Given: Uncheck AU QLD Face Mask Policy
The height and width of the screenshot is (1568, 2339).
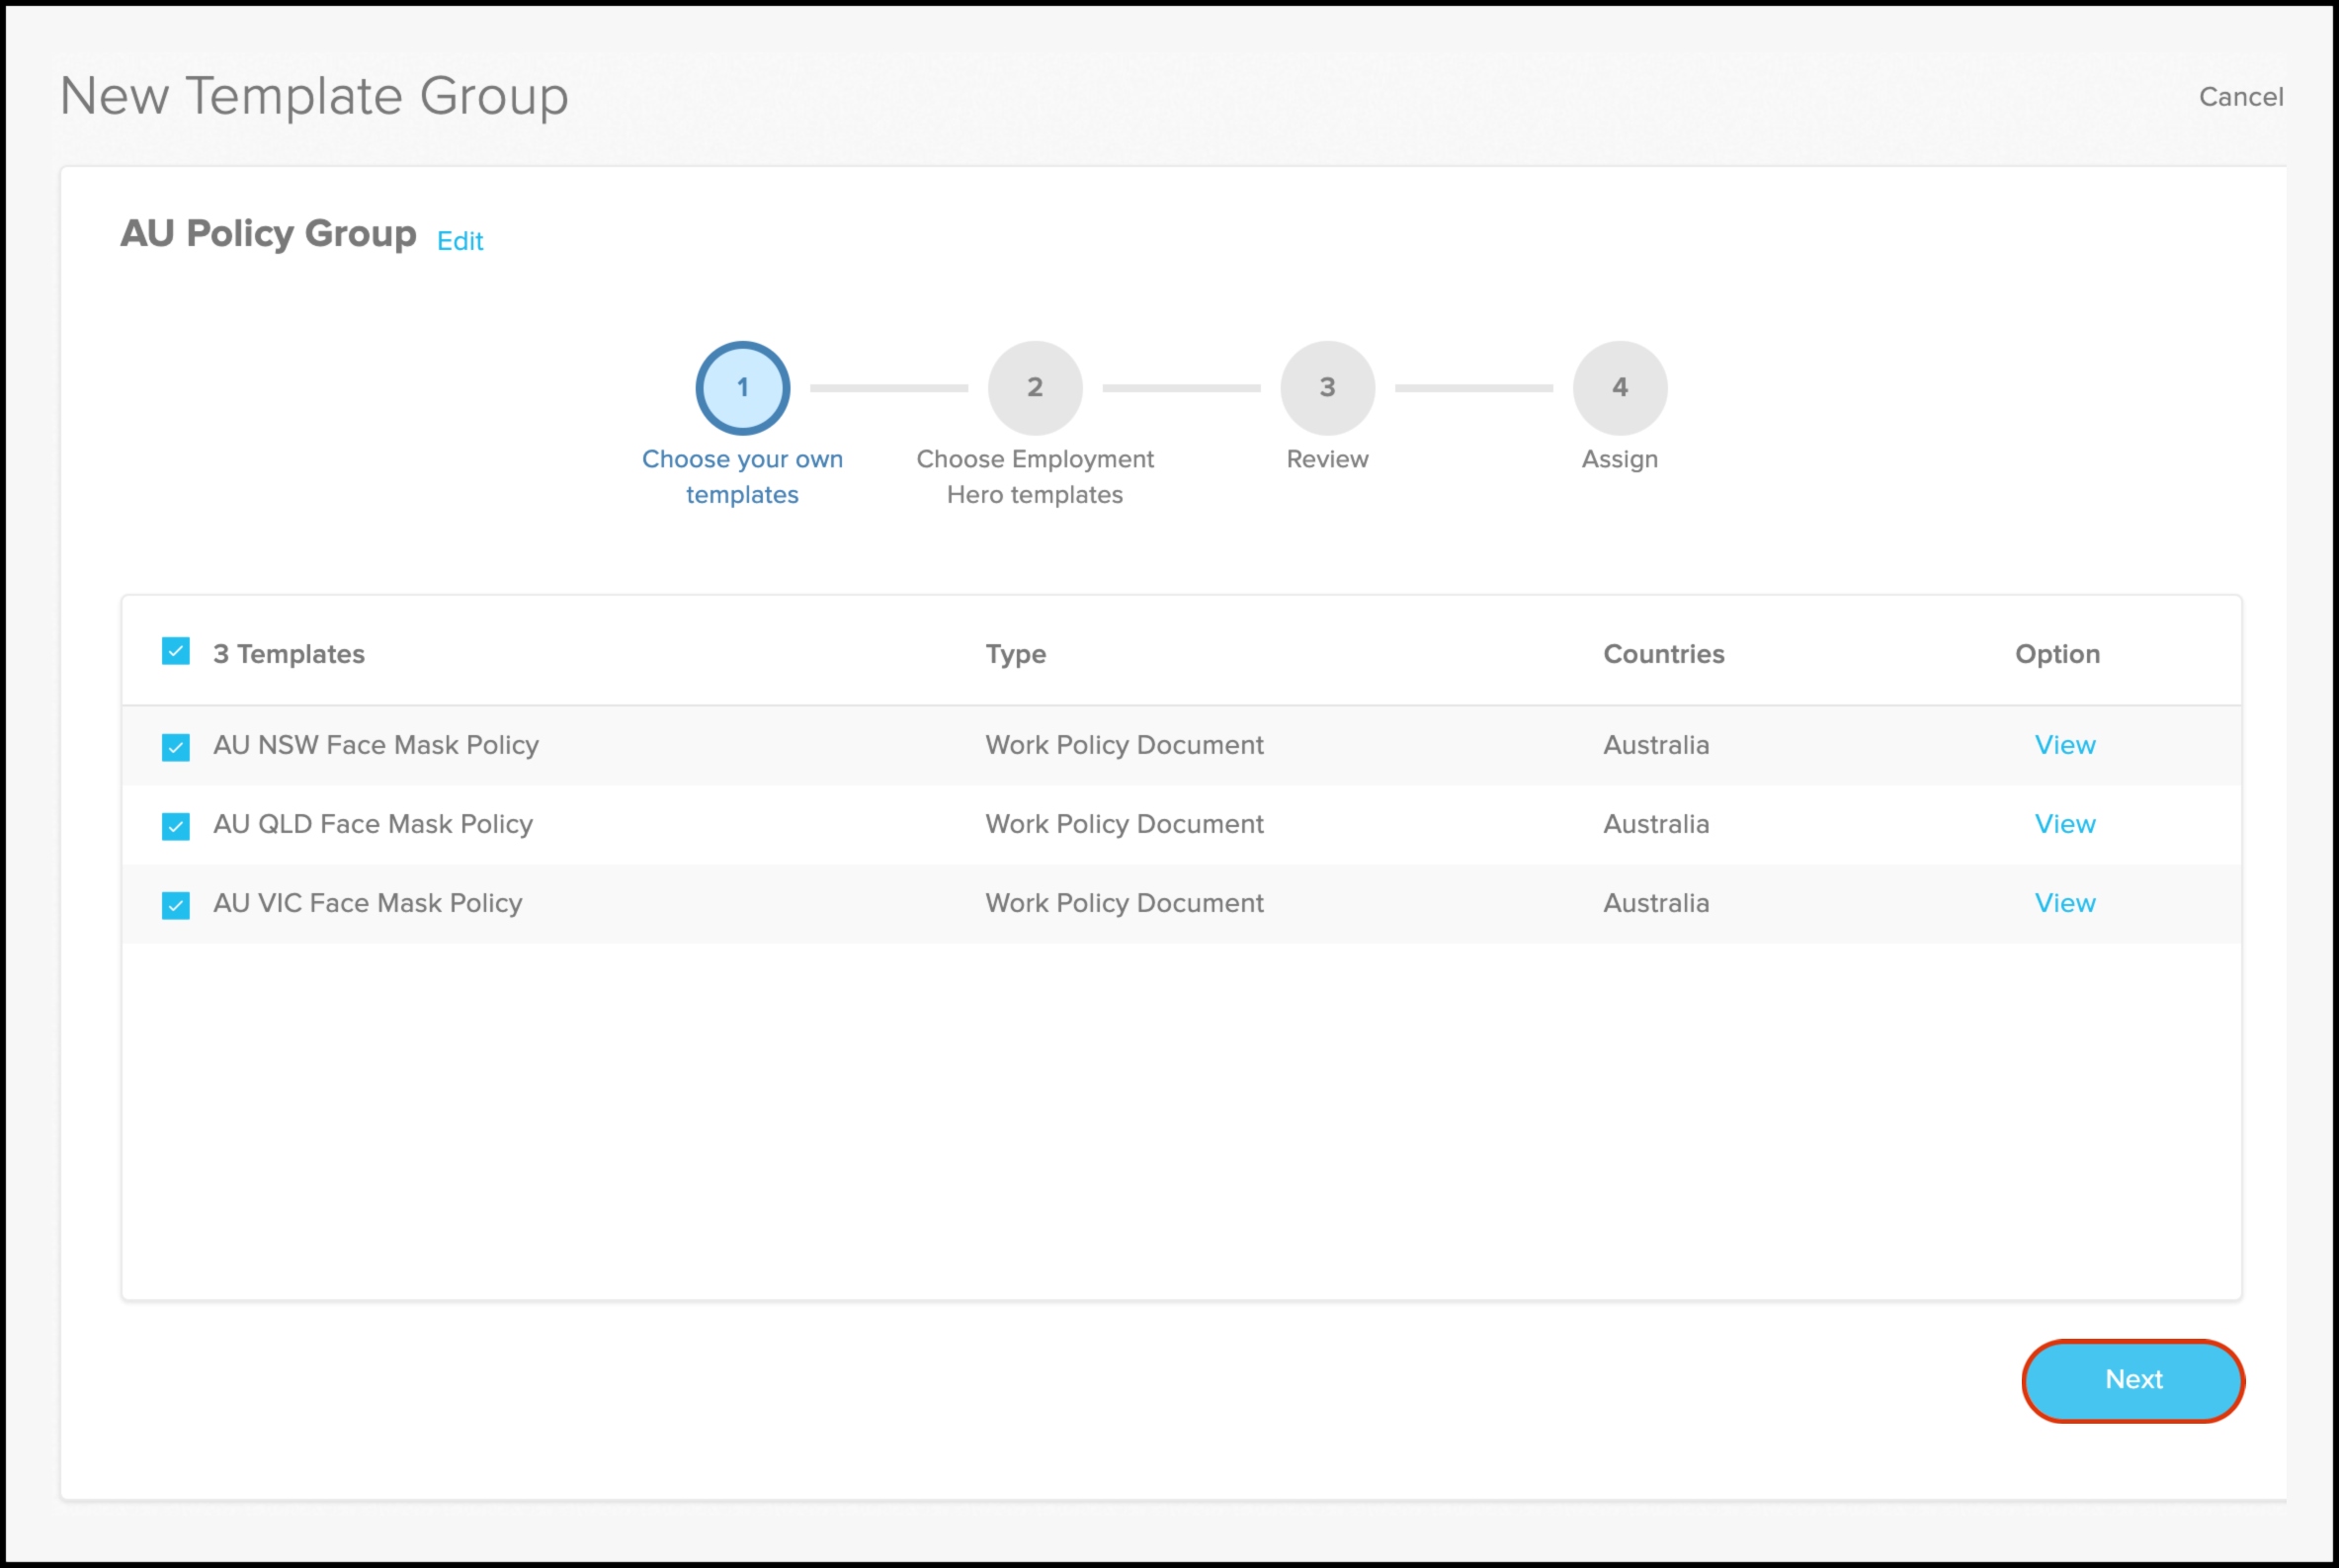Looking at the screenshot, I should tap(176, 826).
